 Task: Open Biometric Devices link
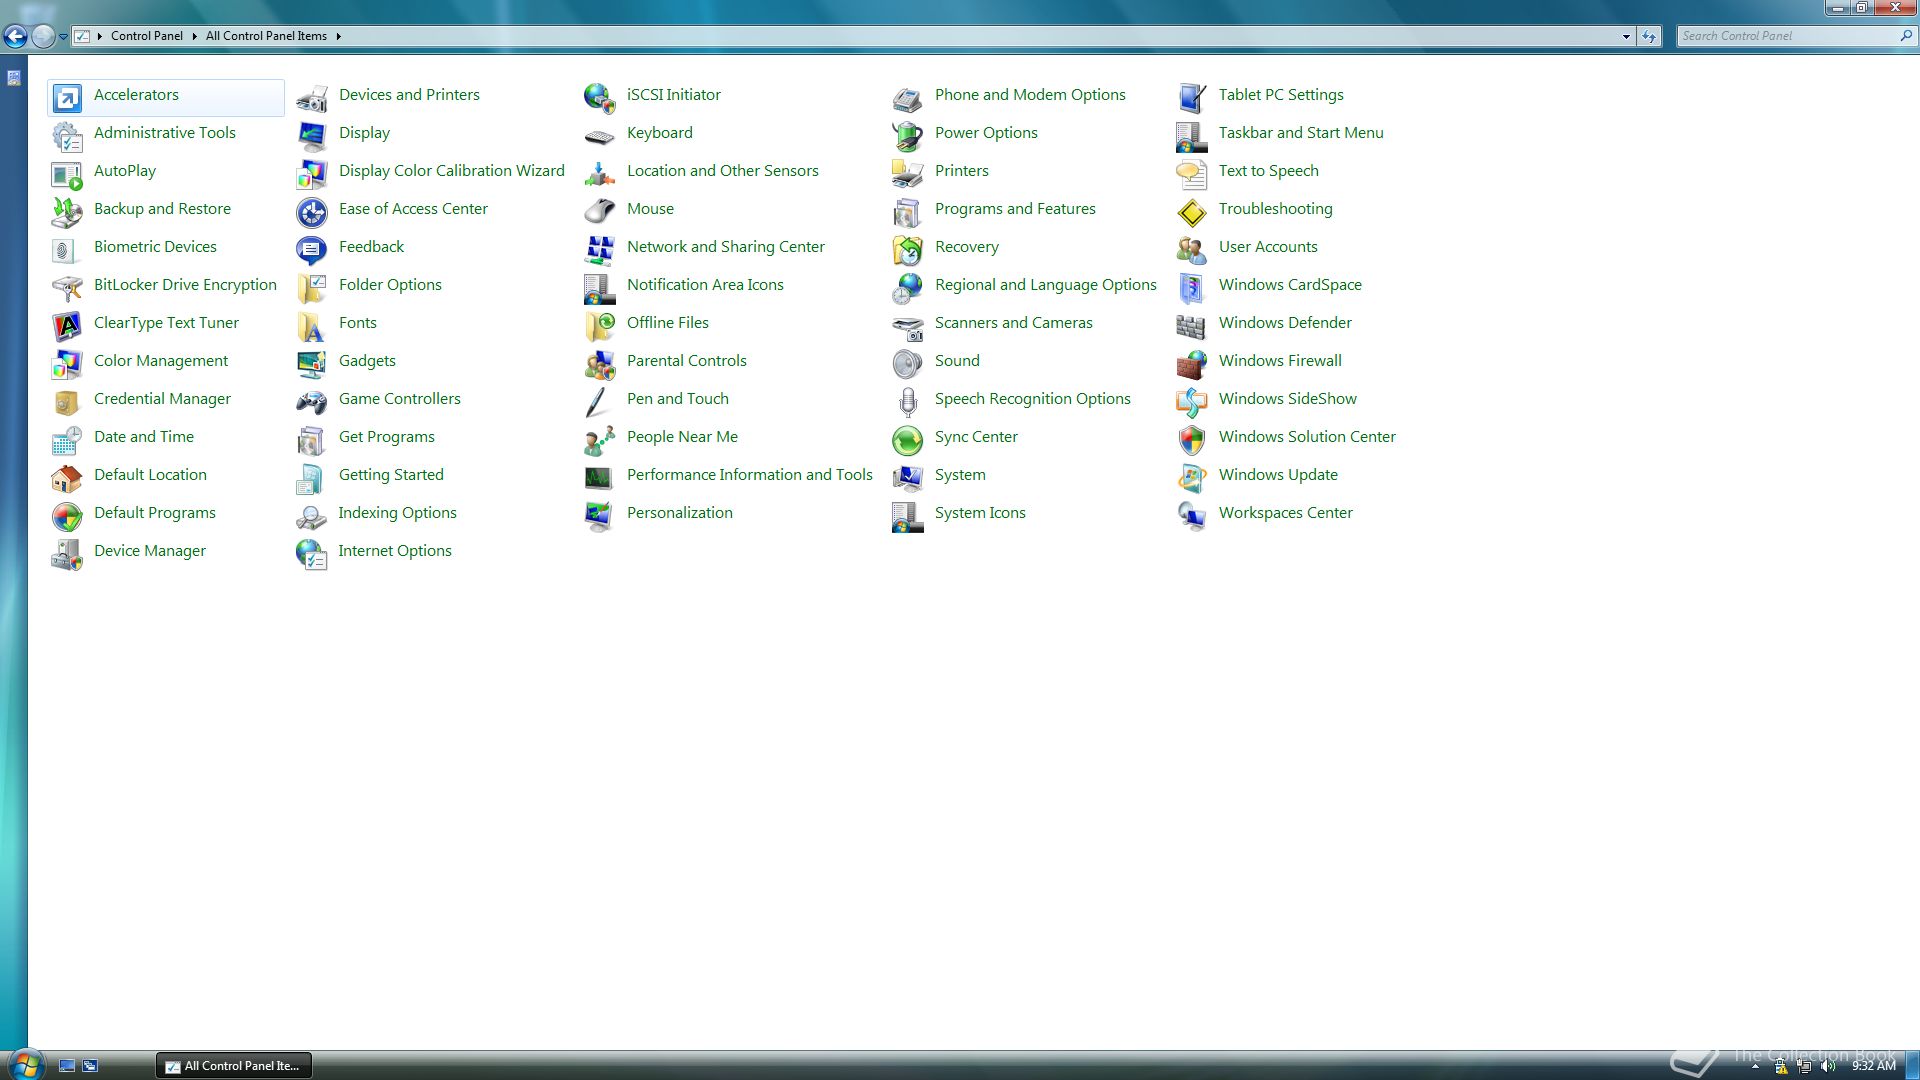tap(155, 247)
